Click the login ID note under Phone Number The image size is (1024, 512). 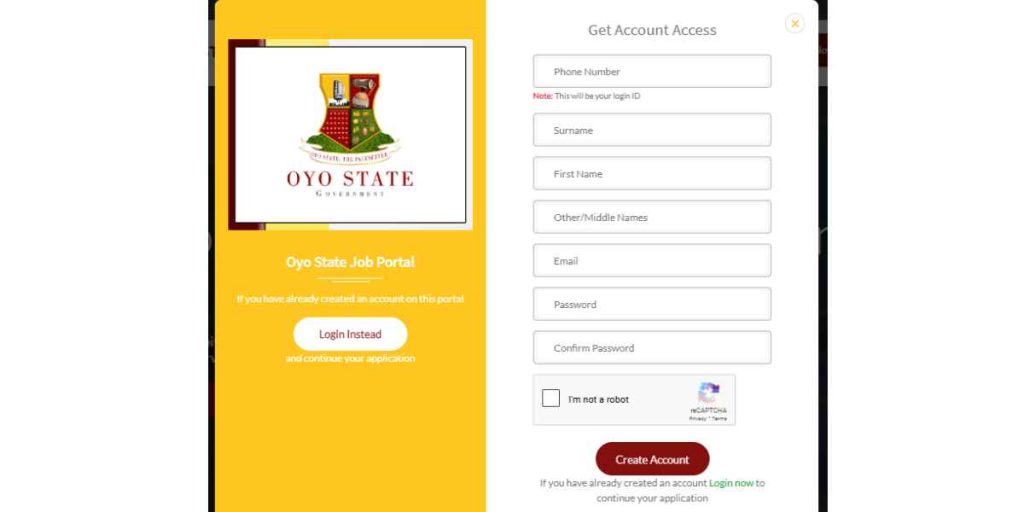(586, 96)
